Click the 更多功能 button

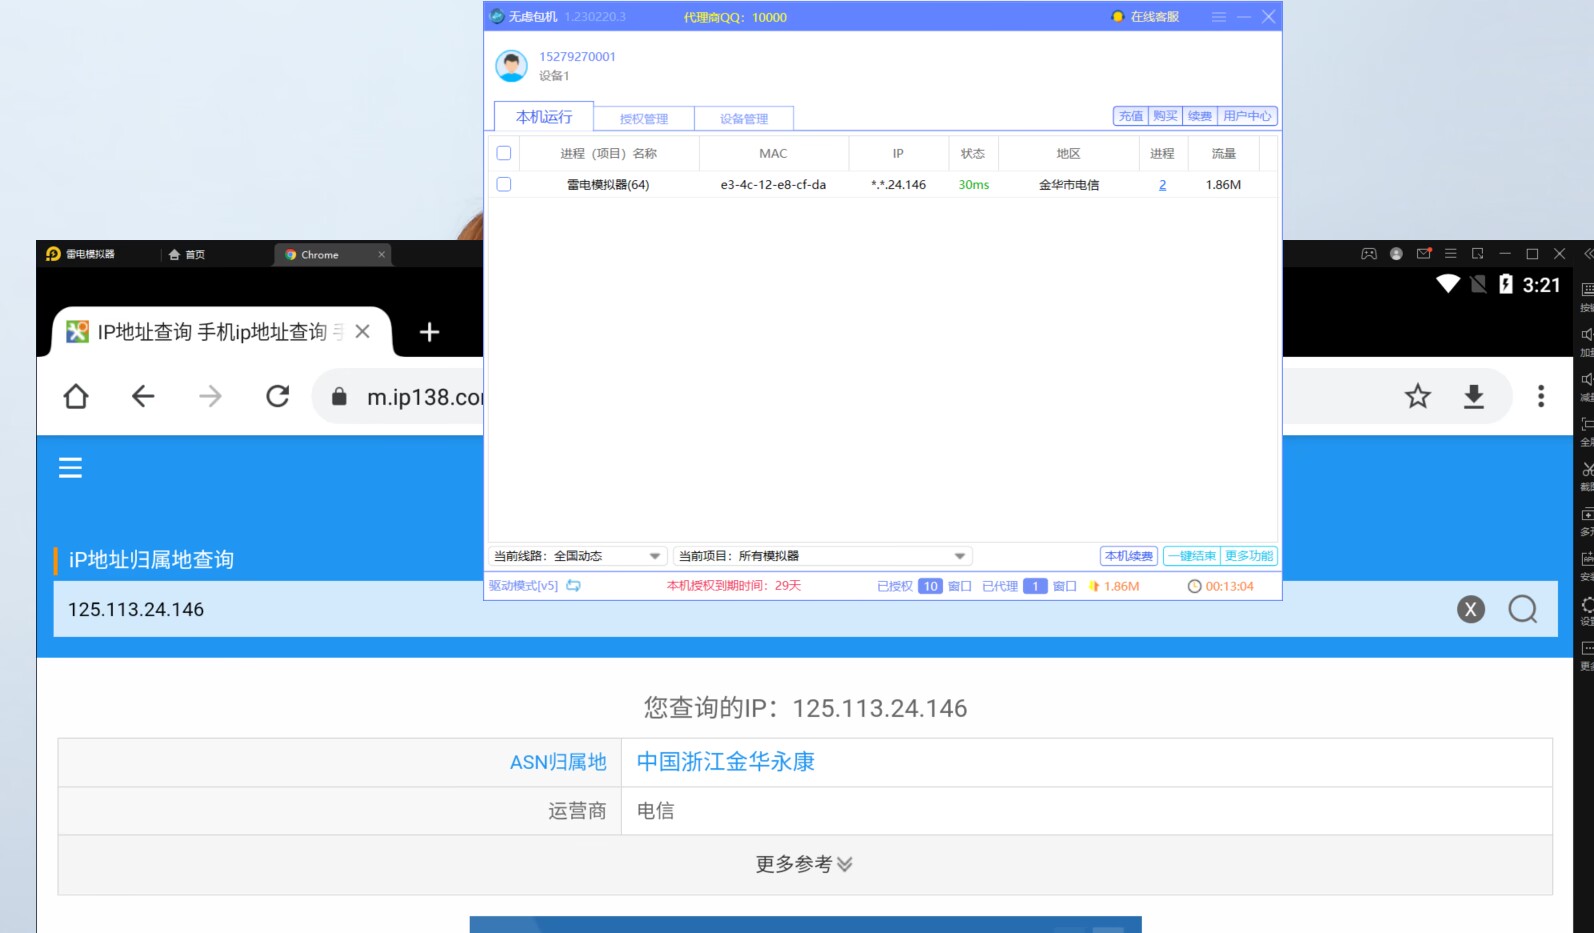click(x=1249, y=556)
